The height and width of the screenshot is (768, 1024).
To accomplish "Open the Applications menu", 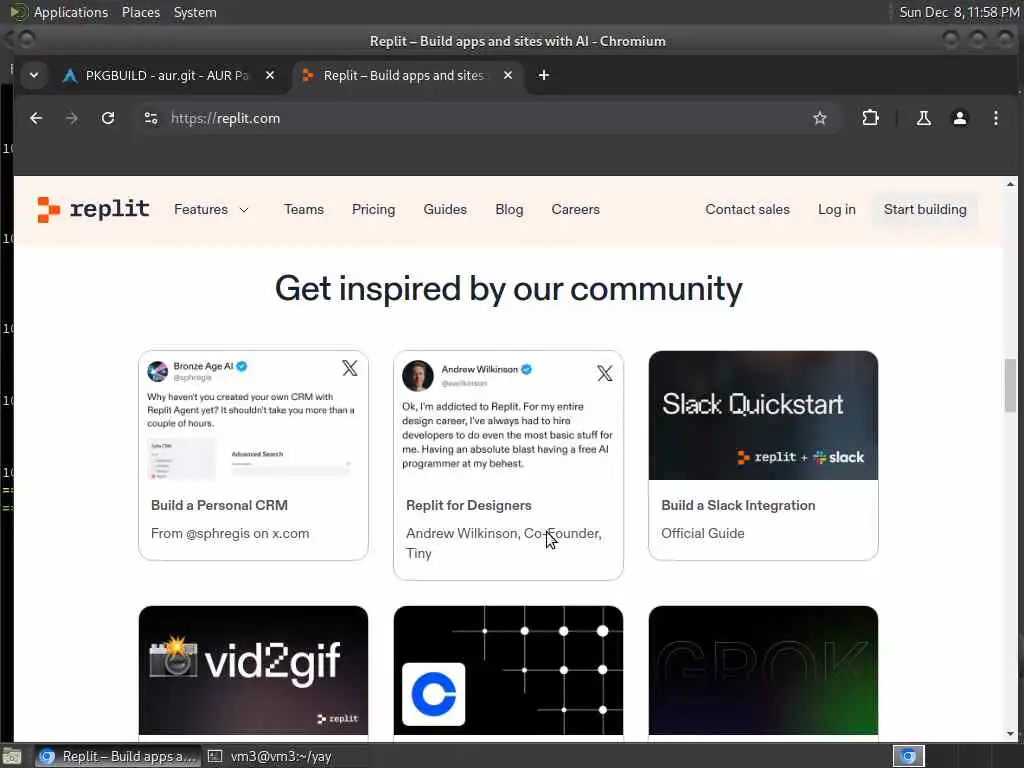I will click(x=70, y=12).
